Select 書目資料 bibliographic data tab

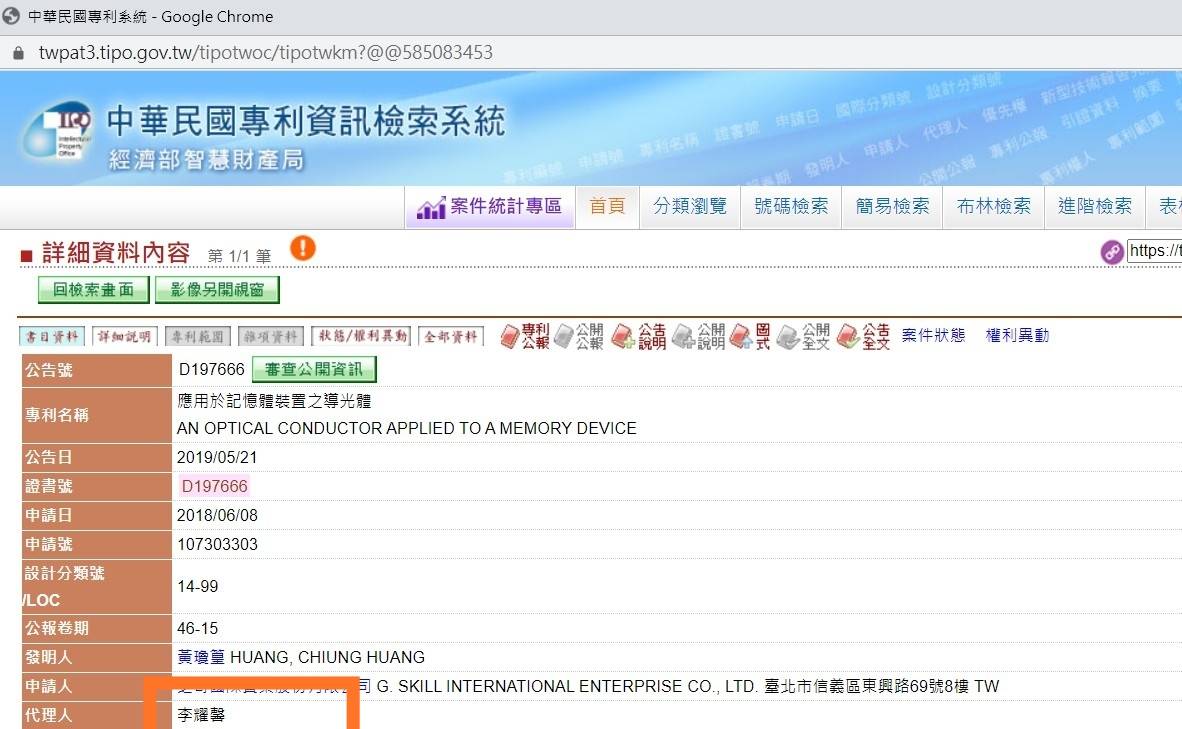coord(52,336)
